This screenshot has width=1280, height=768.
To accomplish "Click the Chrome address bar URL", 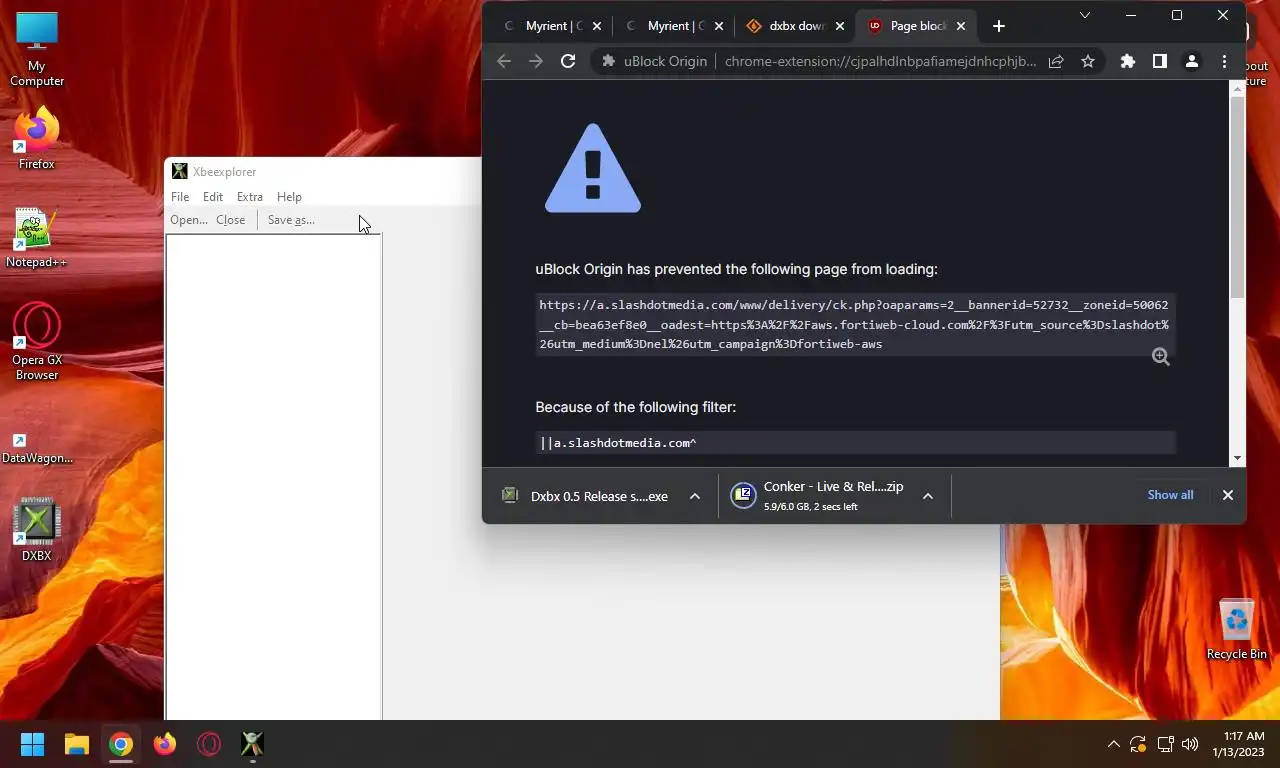I will [x=880, y=61].
